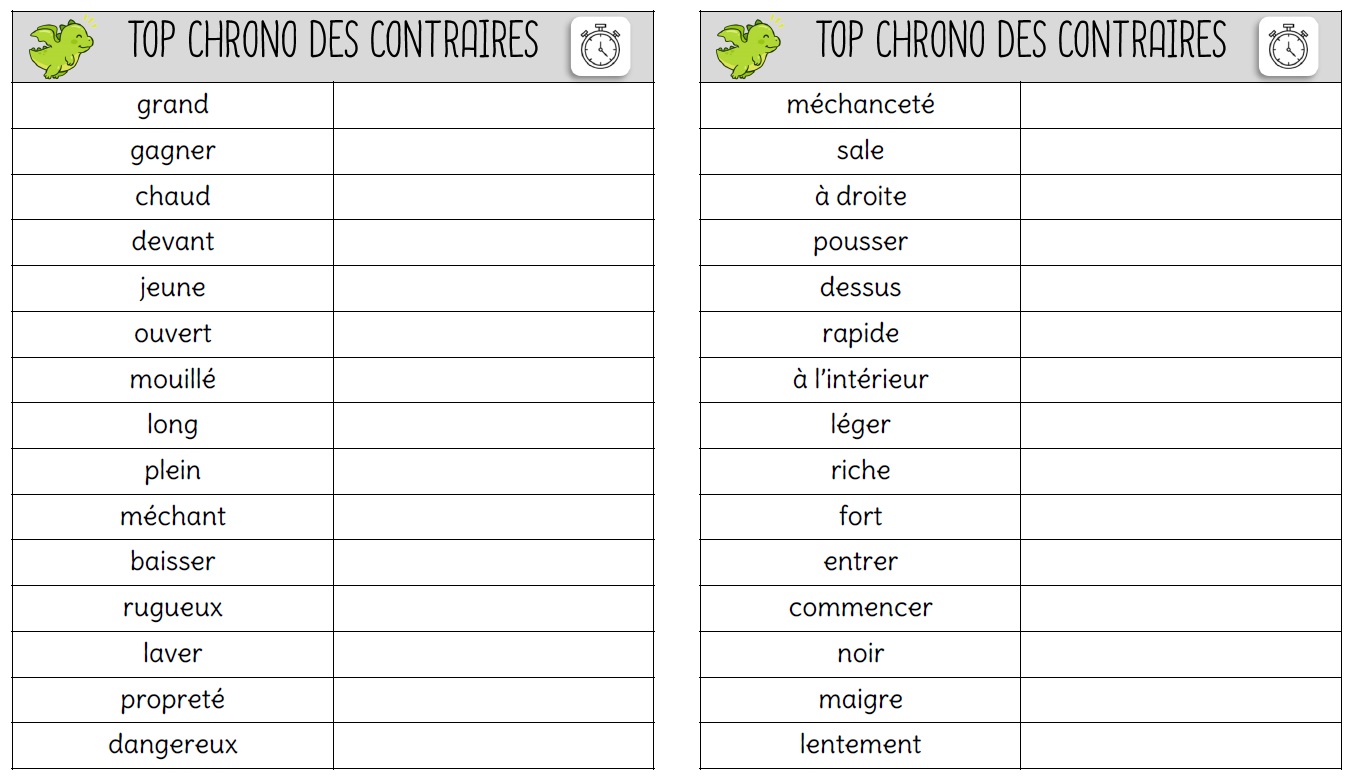Image resolution: width=1361 pixels, height=781 pixels.
Task: Select the blank cell next to 'gagner'
Action: [x=493, y=151]
